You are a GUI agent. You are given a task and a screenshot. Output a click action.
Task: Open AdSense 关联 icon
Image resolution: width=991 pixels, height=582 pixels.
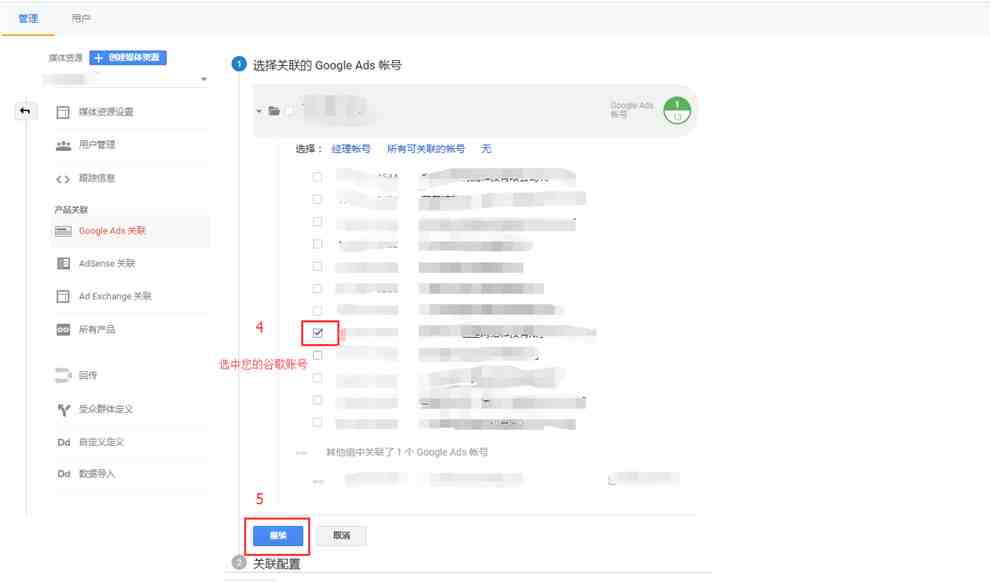[63, 264]
